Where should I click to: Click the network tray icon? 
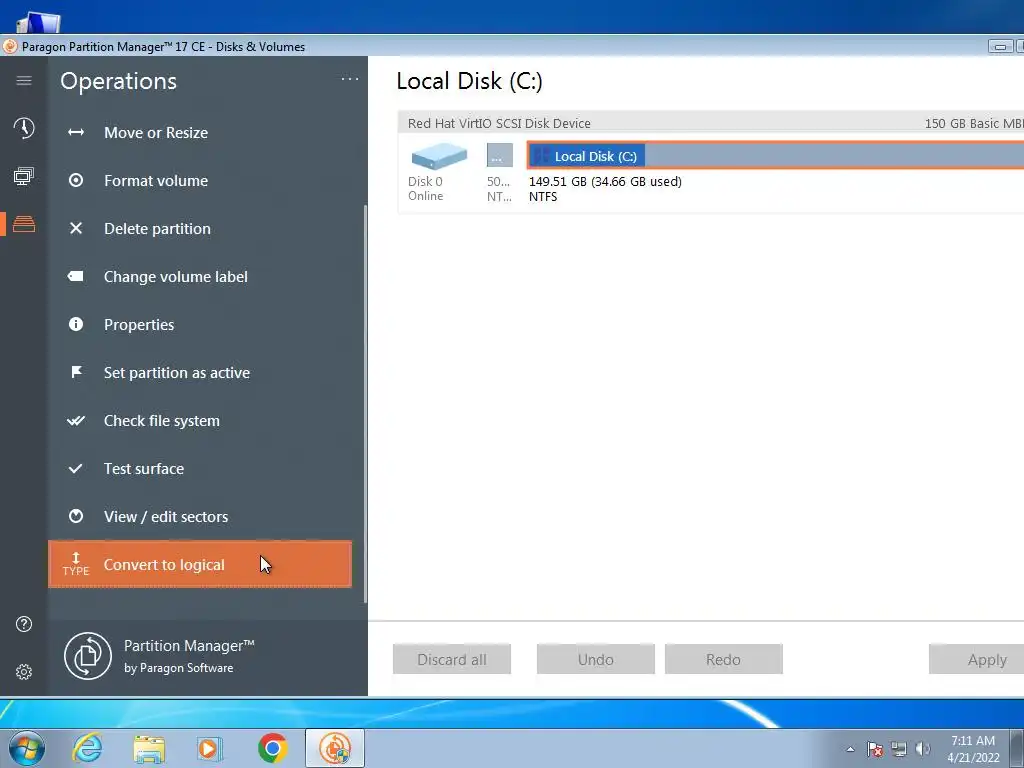(x=899, y=749)
